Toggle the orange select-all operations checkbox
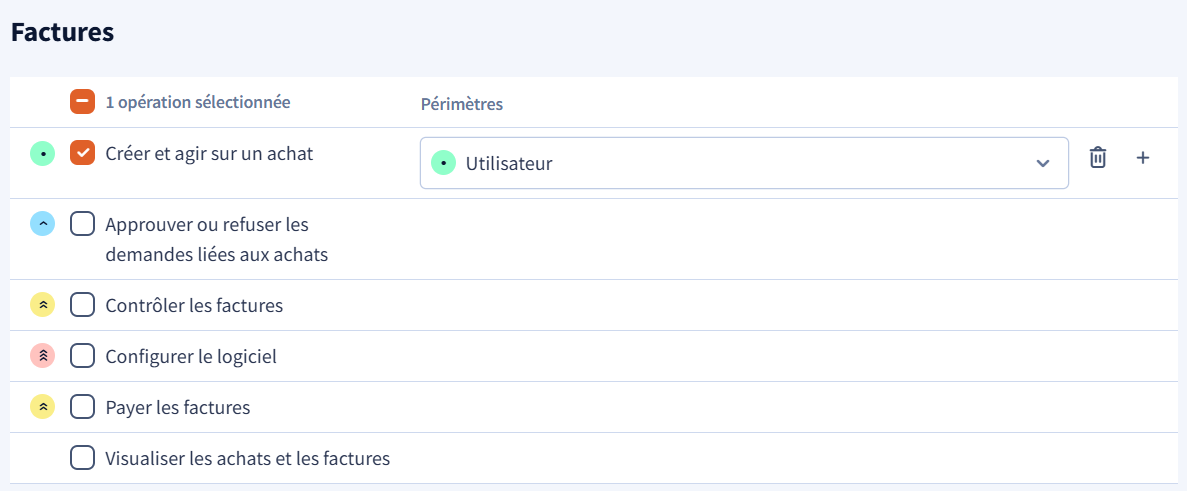The image size is (1187, 491). 83,101
